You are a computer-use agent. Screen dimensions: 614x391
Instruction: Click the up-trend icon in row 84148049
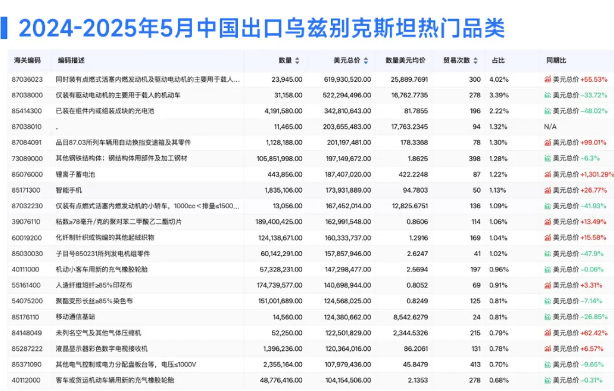547,333
